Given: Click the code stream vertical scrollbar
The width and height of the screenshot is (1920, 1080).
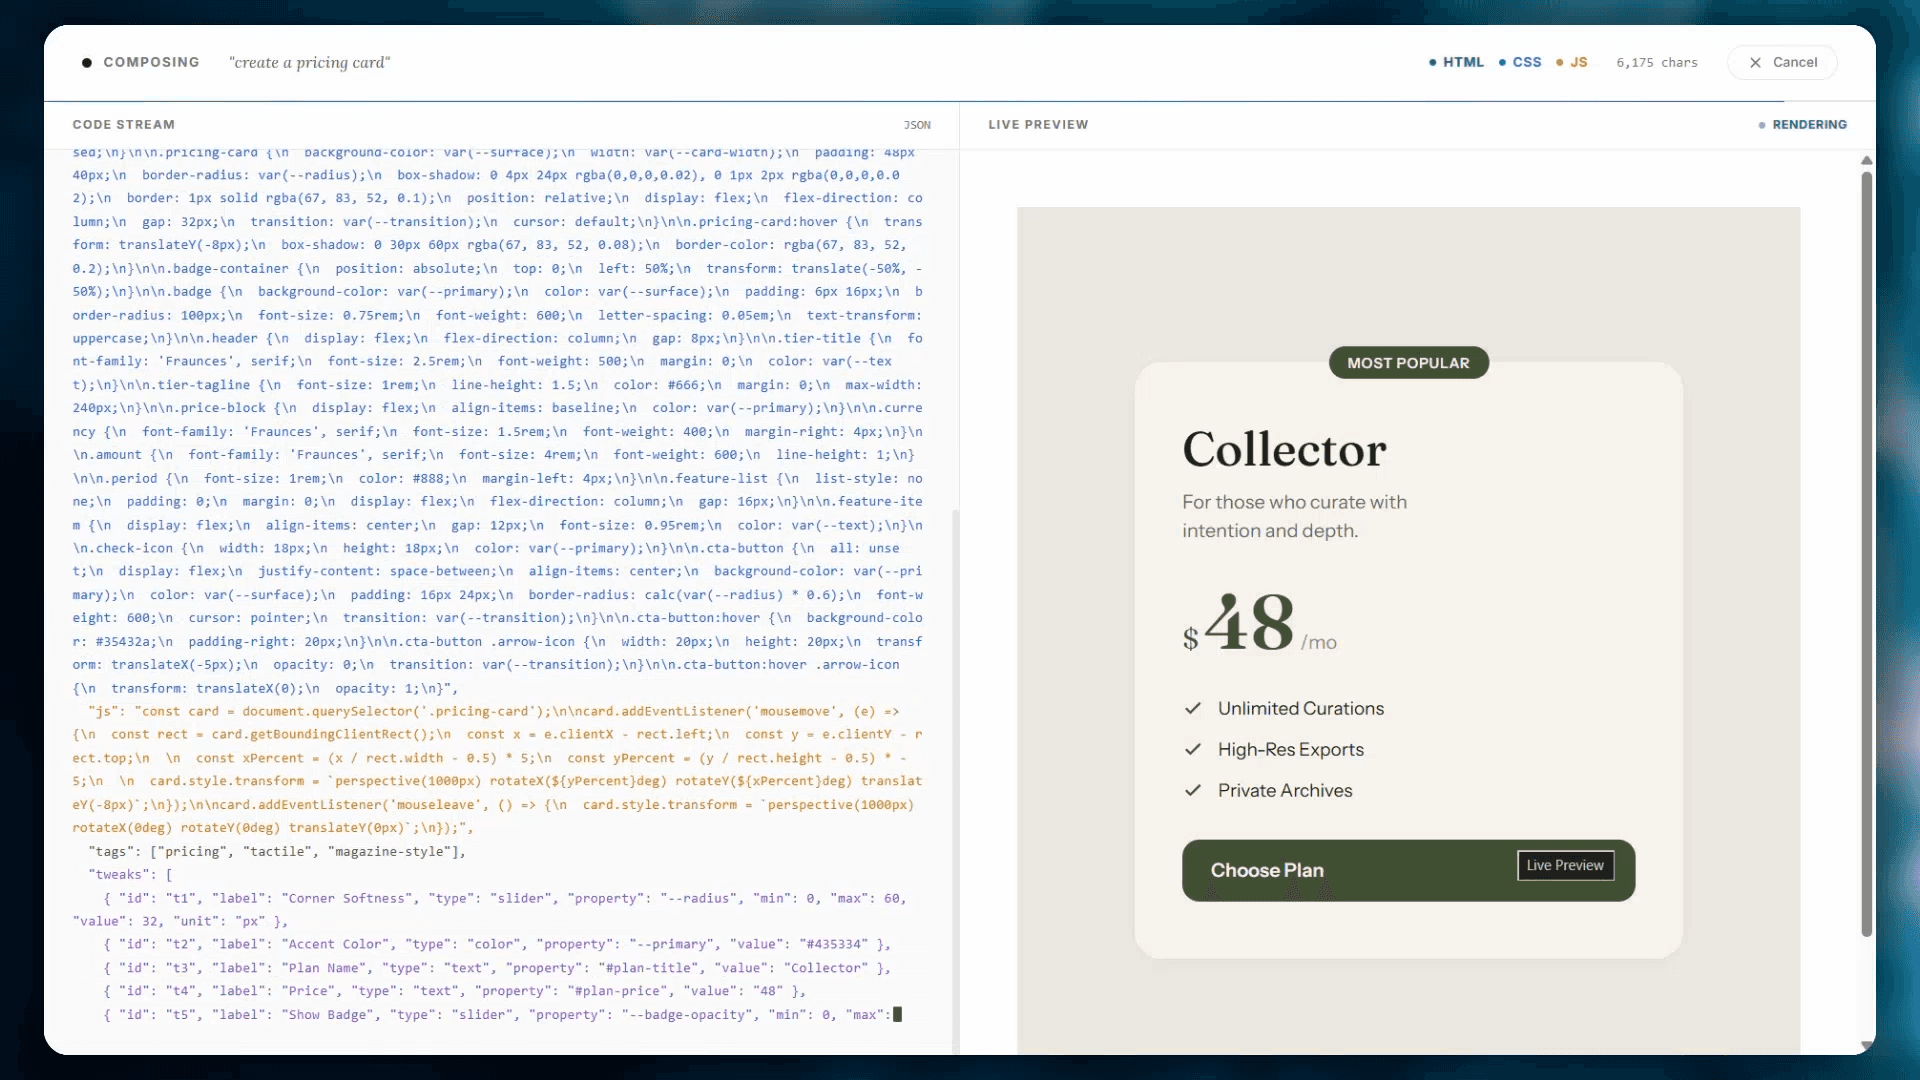Looking at the screenshot, I should click(x=955, y=780).
